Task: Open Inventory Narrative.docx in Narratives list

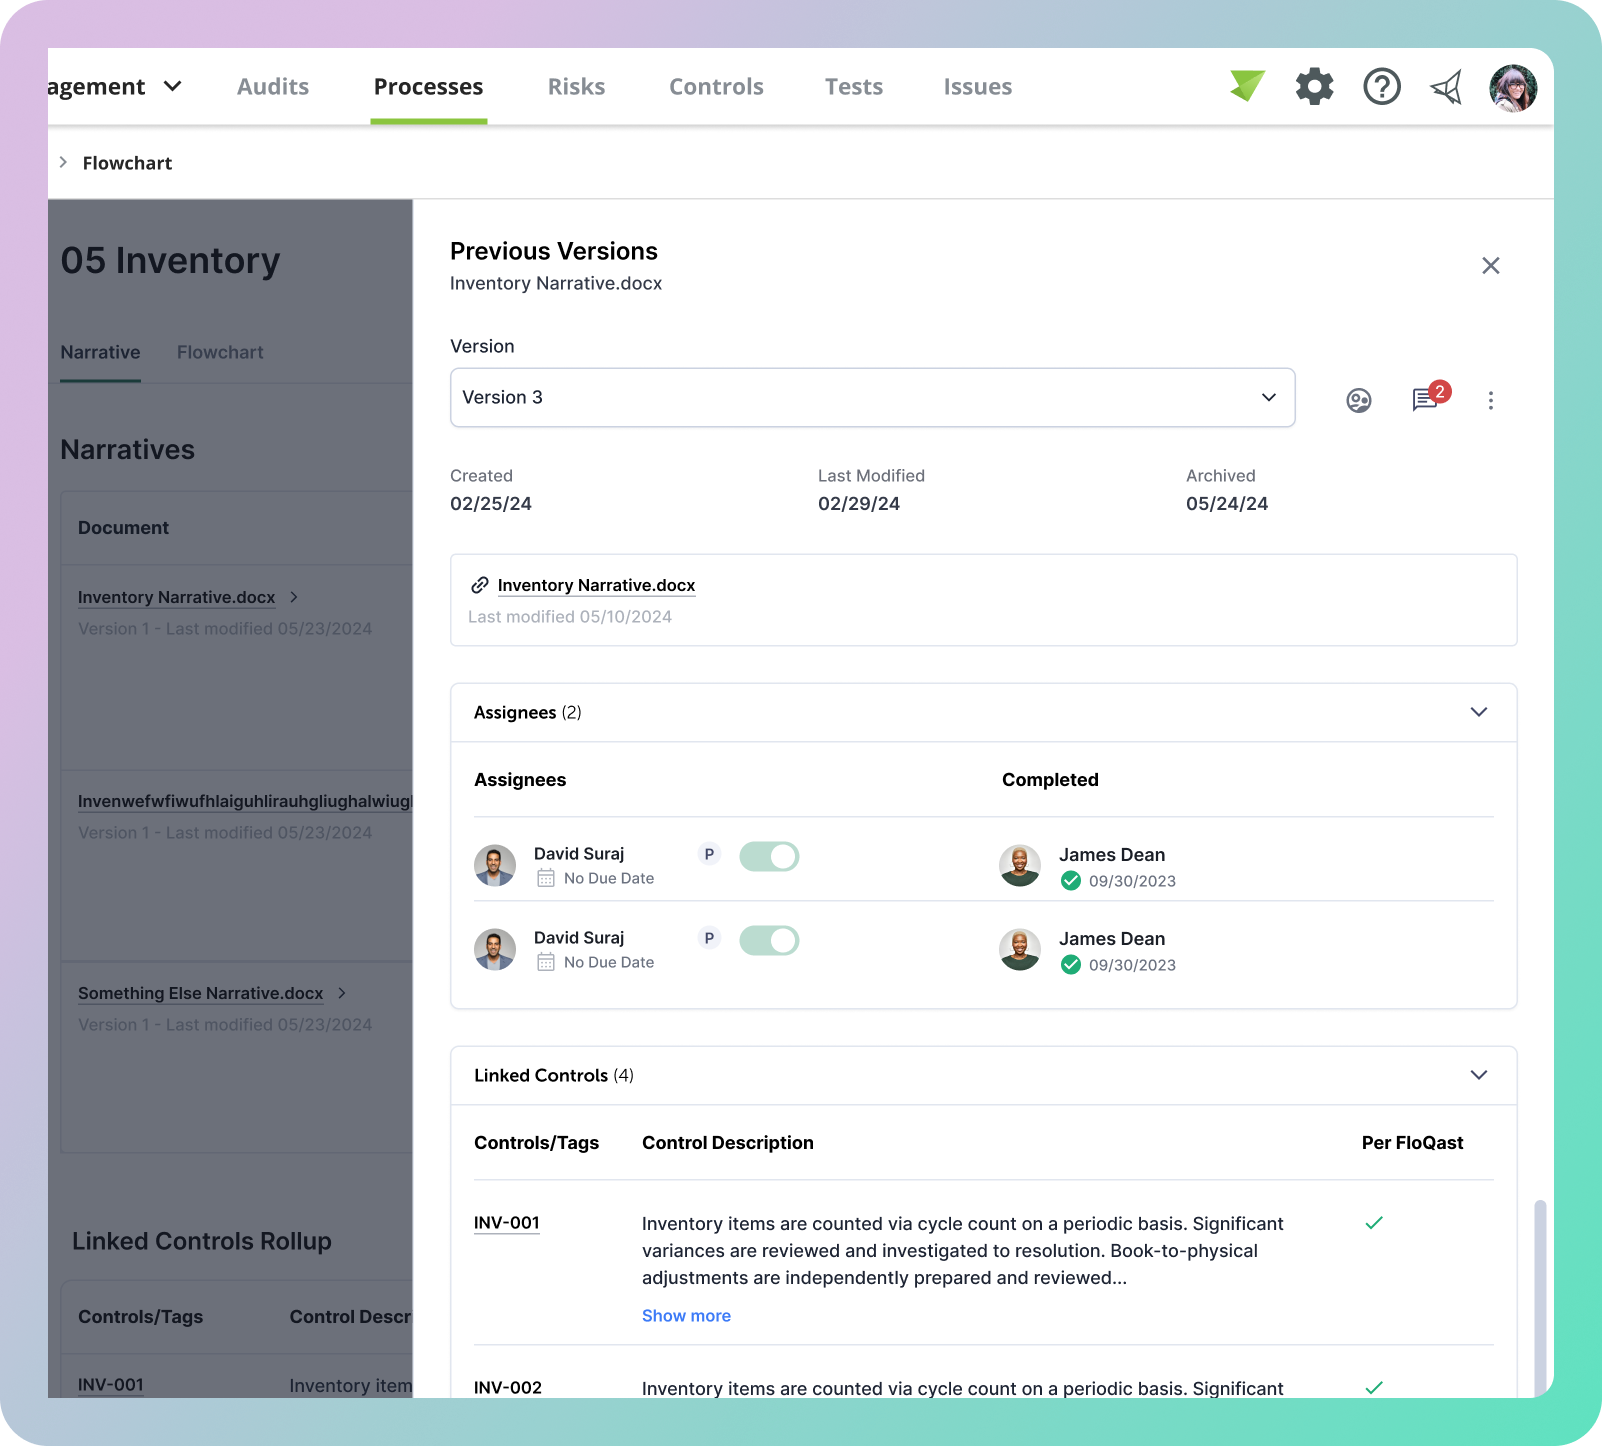Action: pyautogui.click(x=176, y=597)
